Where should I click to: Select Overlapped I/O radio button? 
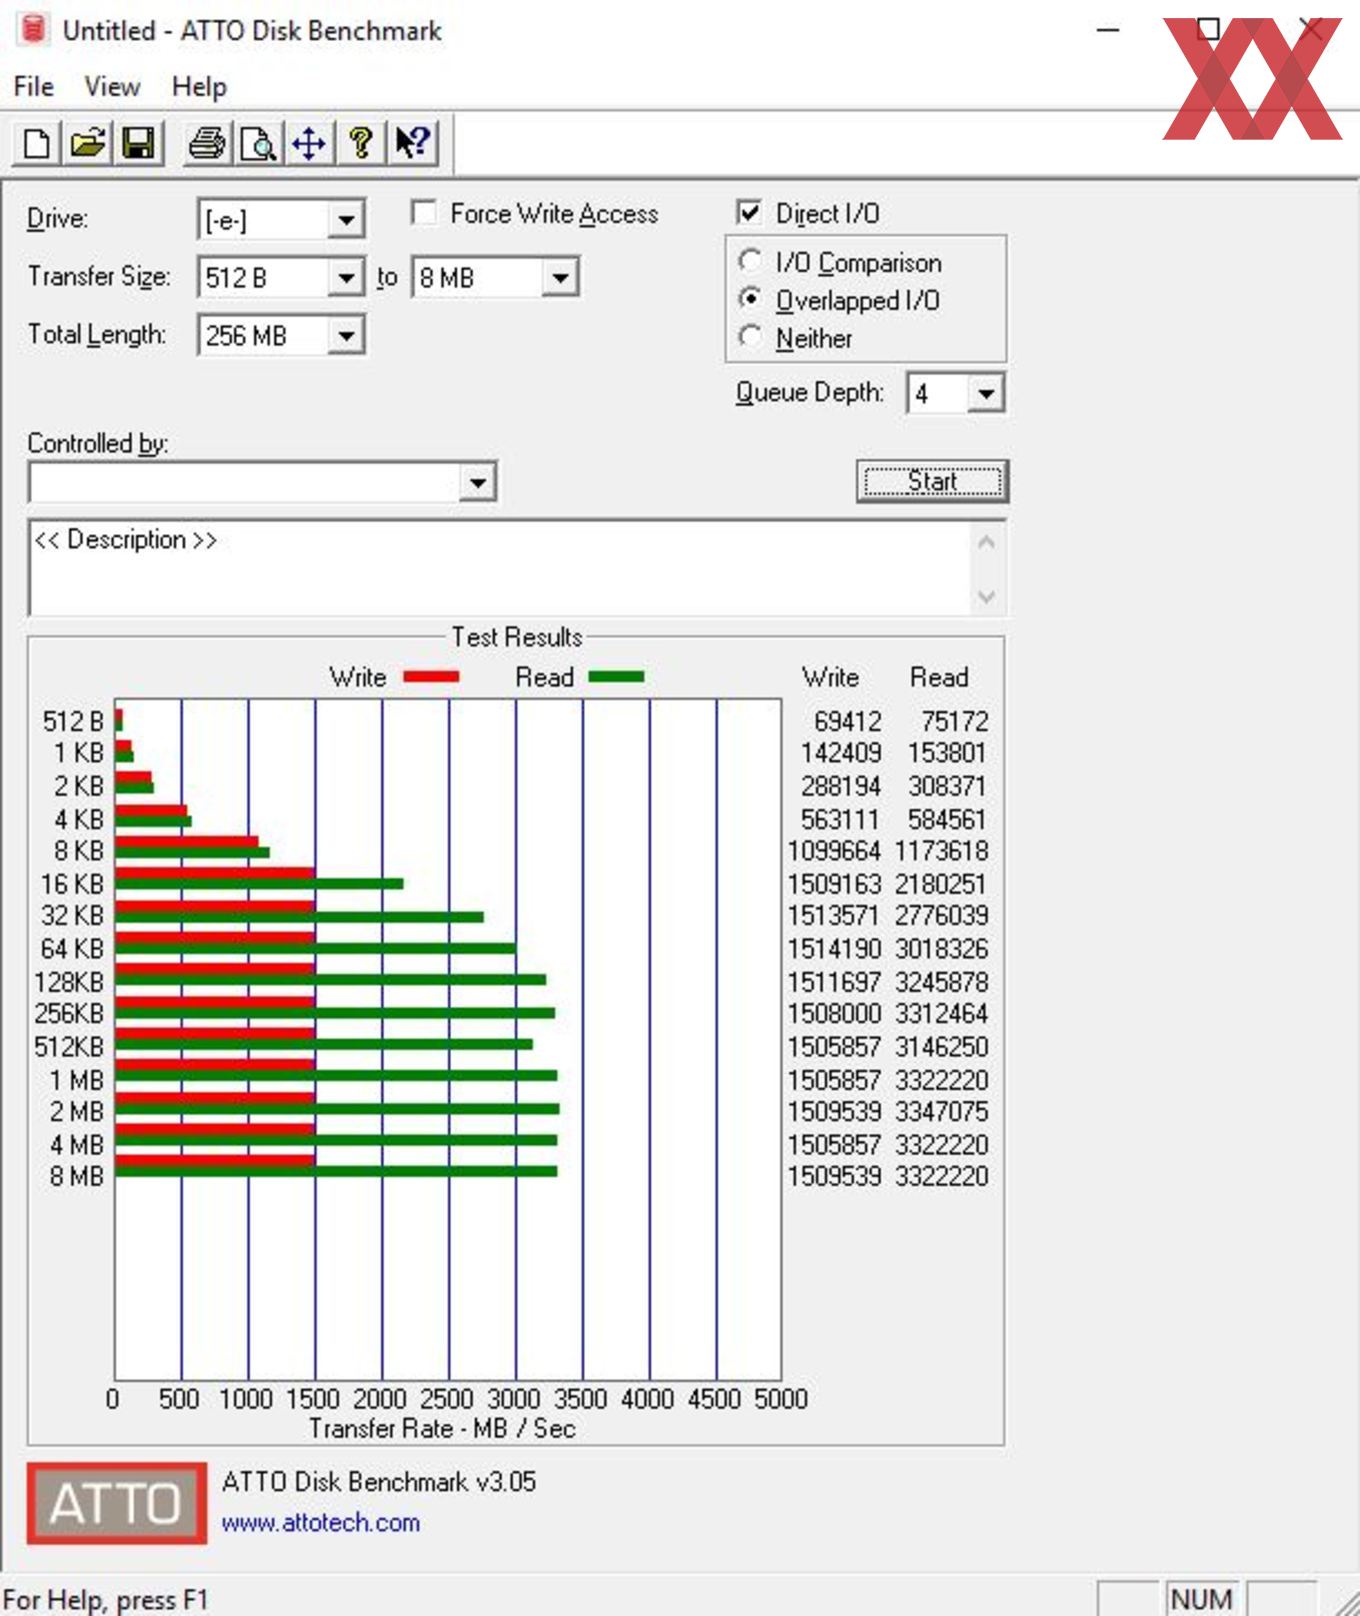click(x=750, y=299)
